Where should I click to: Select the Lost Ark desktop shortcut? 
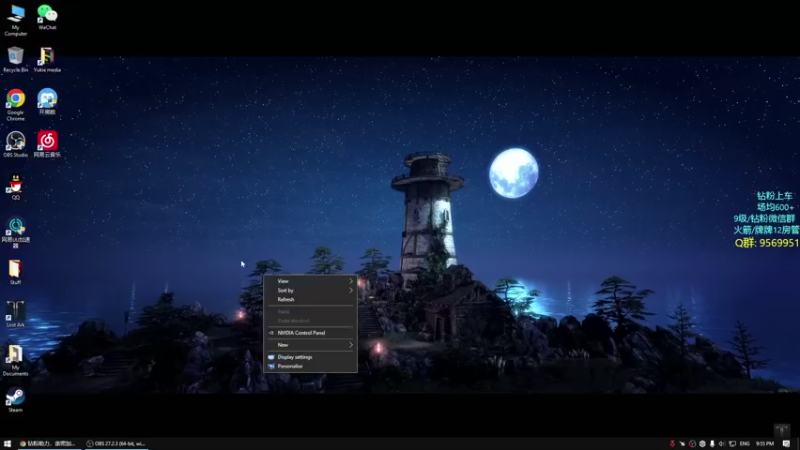(15, 314)
